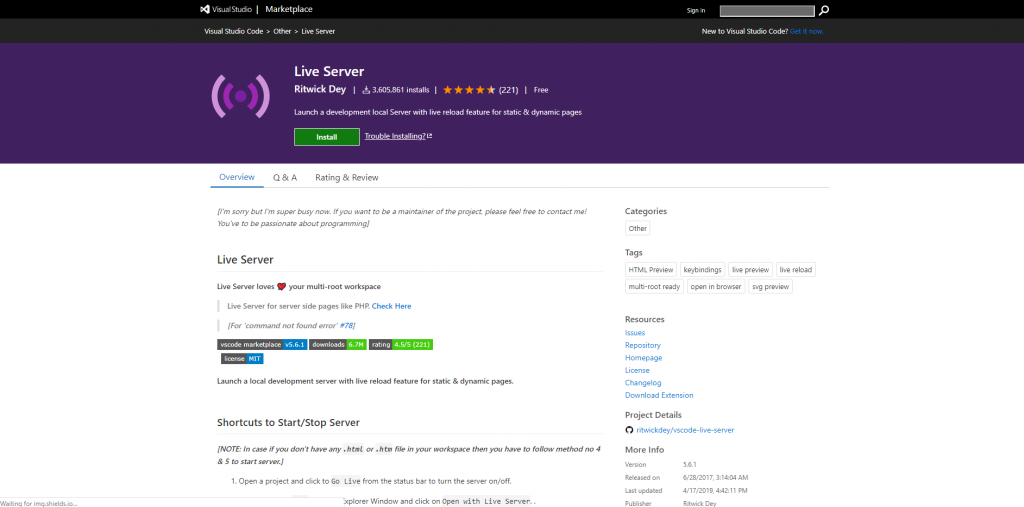Switch to the Rating & Review tab

coord(347,178)
